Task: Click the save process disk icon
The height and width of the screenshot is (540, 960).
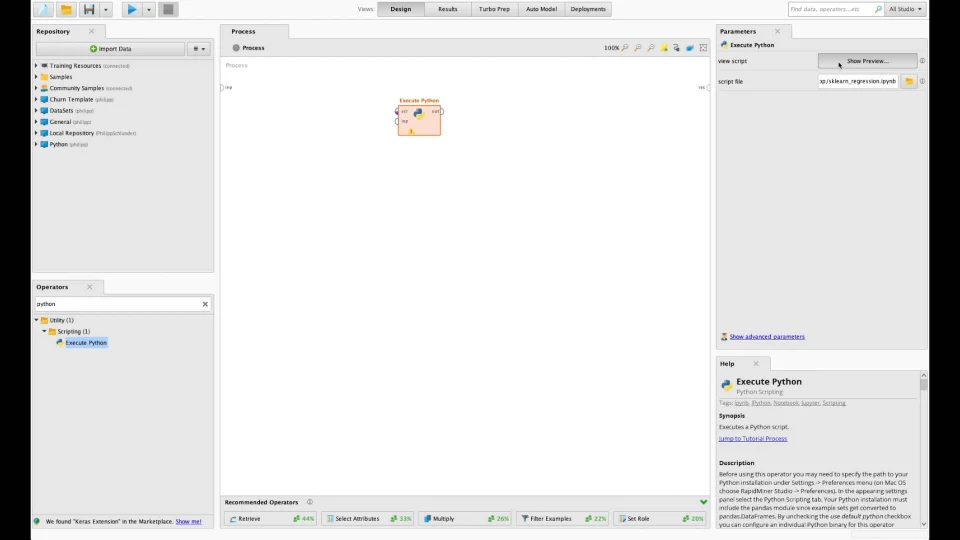Action: 89,9
